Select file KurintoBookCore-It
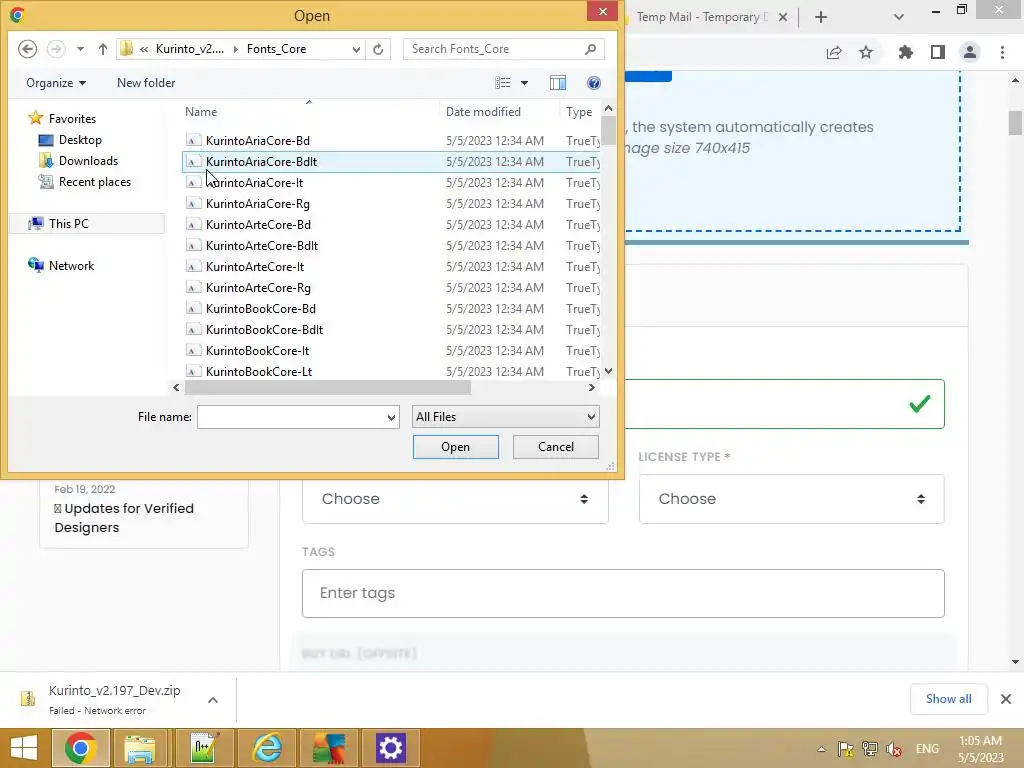Image resolution: width=1024 pixels, height=768 pixels. coord(391,351)
